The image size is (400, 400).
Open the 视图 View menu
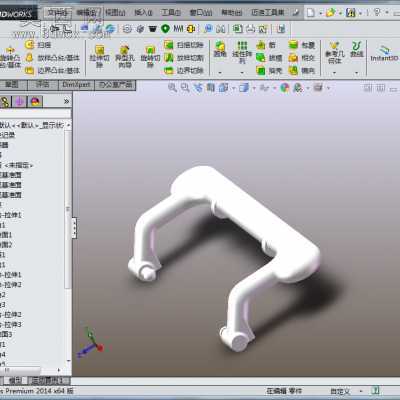pos(115,13)
